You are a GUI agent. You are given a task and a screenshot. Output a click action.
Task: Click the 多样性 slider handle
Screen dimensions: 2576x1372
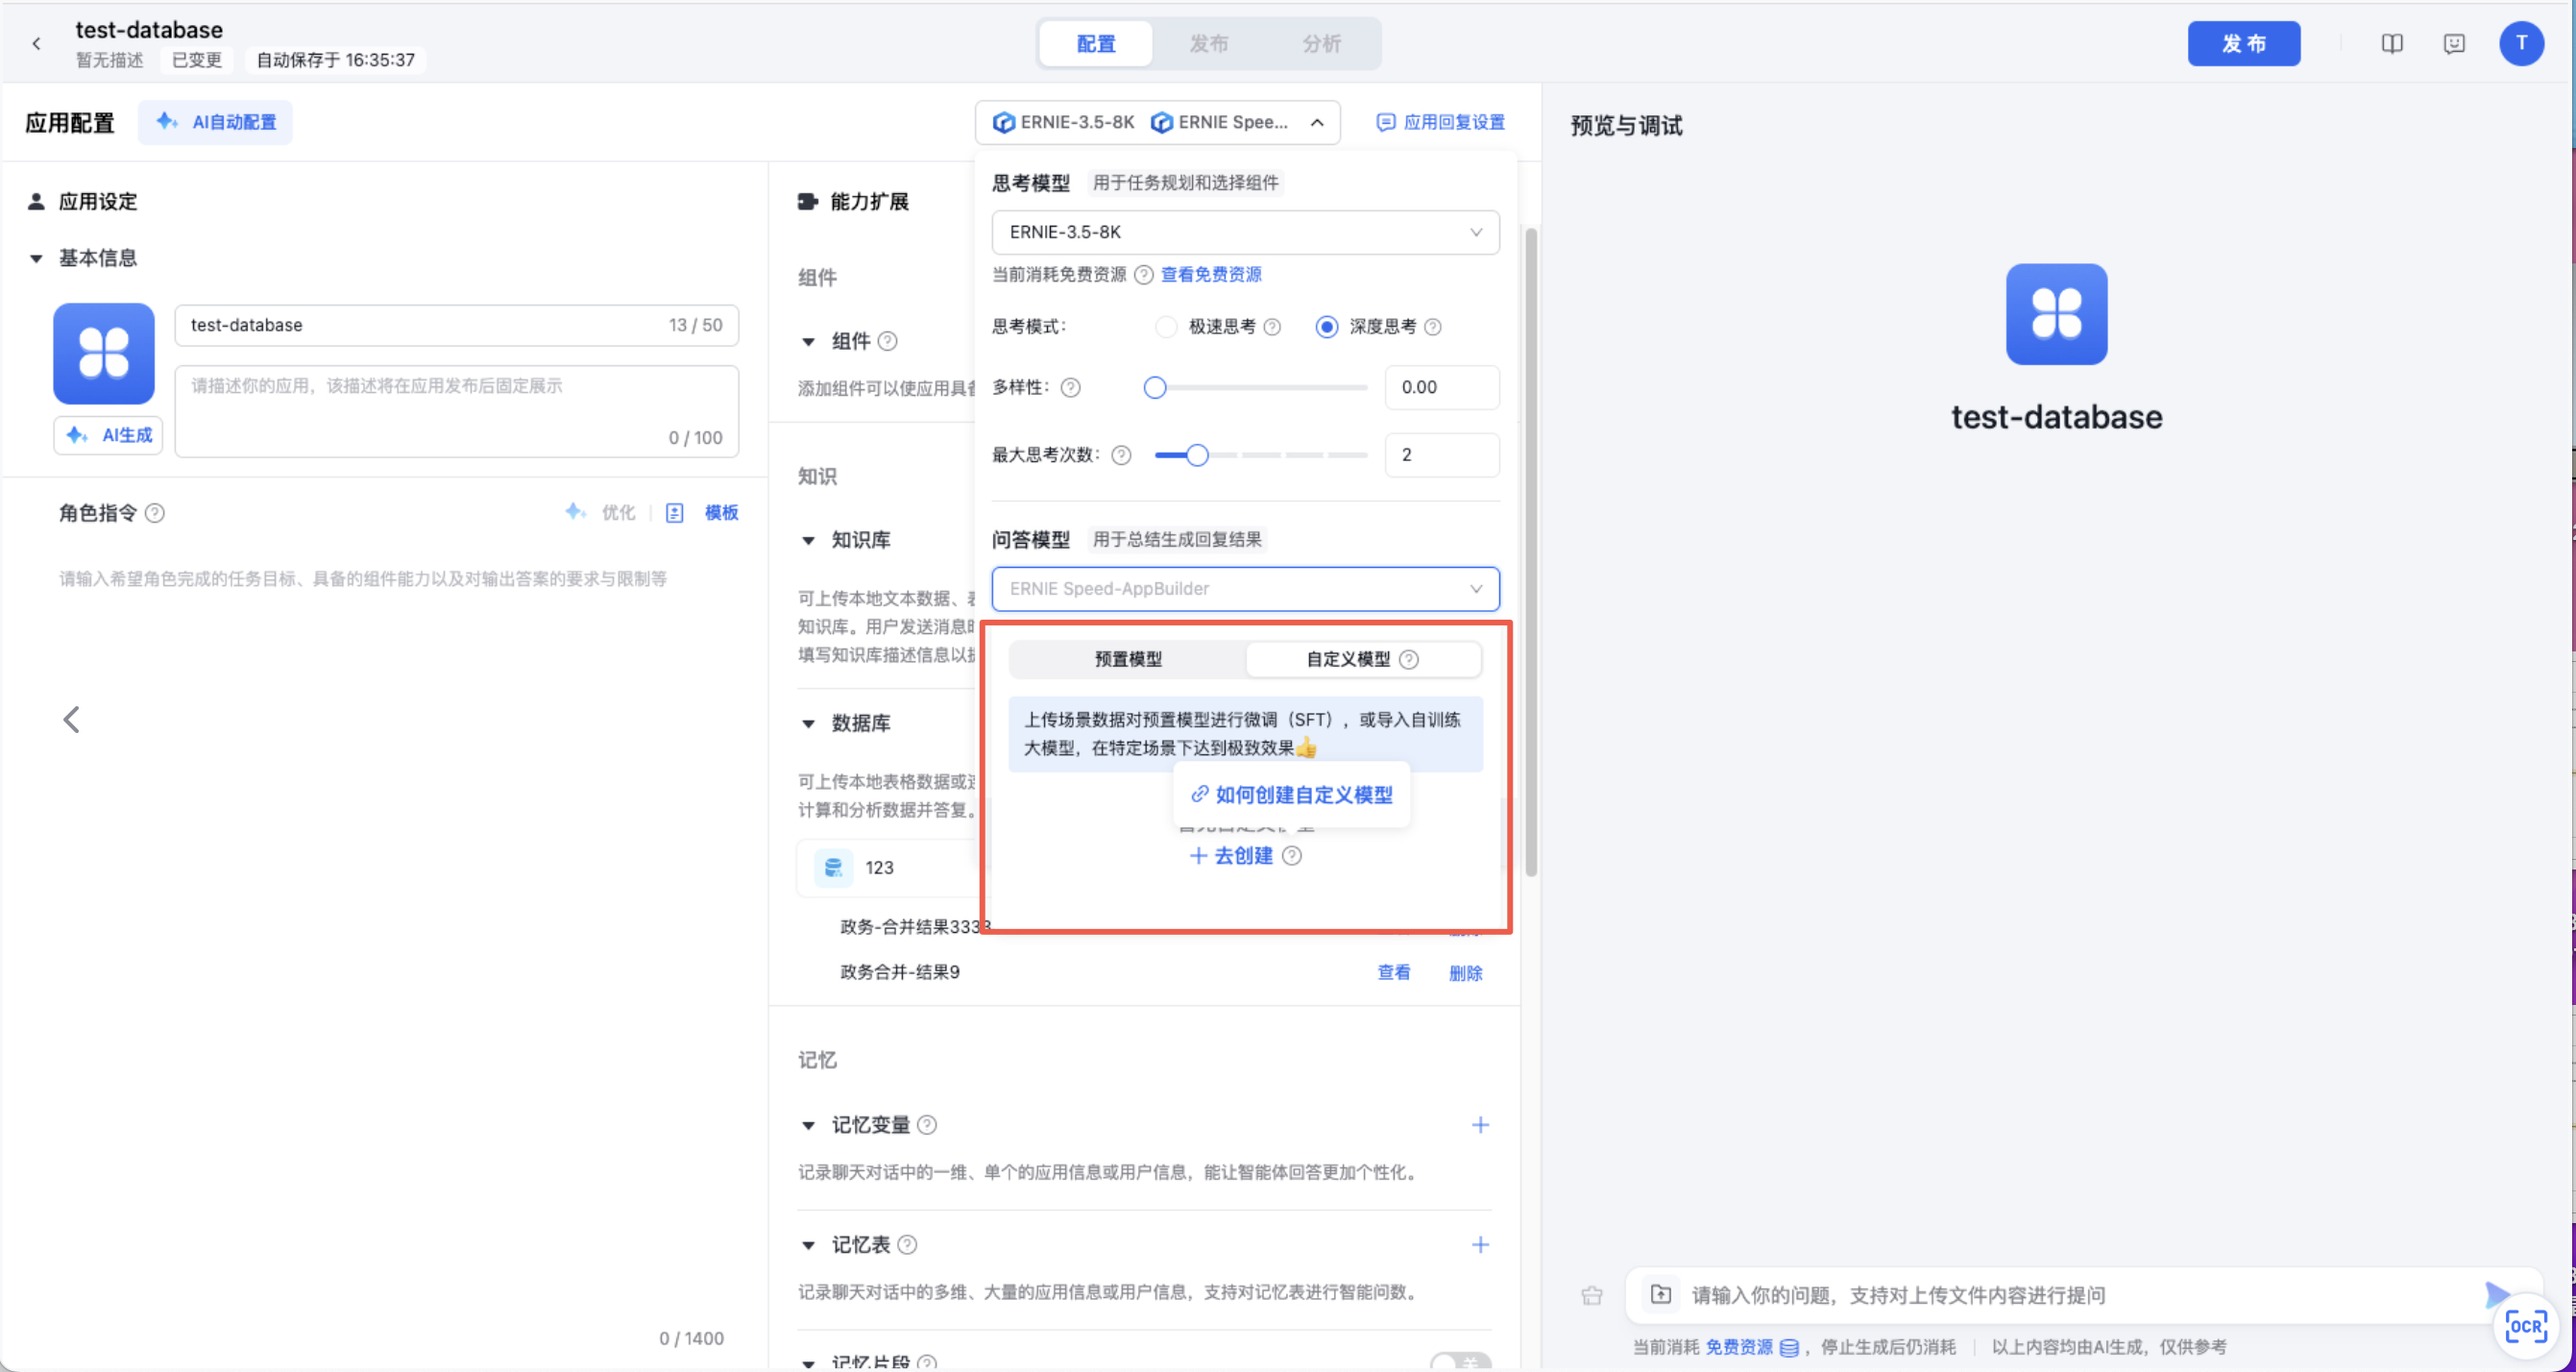1154,387
